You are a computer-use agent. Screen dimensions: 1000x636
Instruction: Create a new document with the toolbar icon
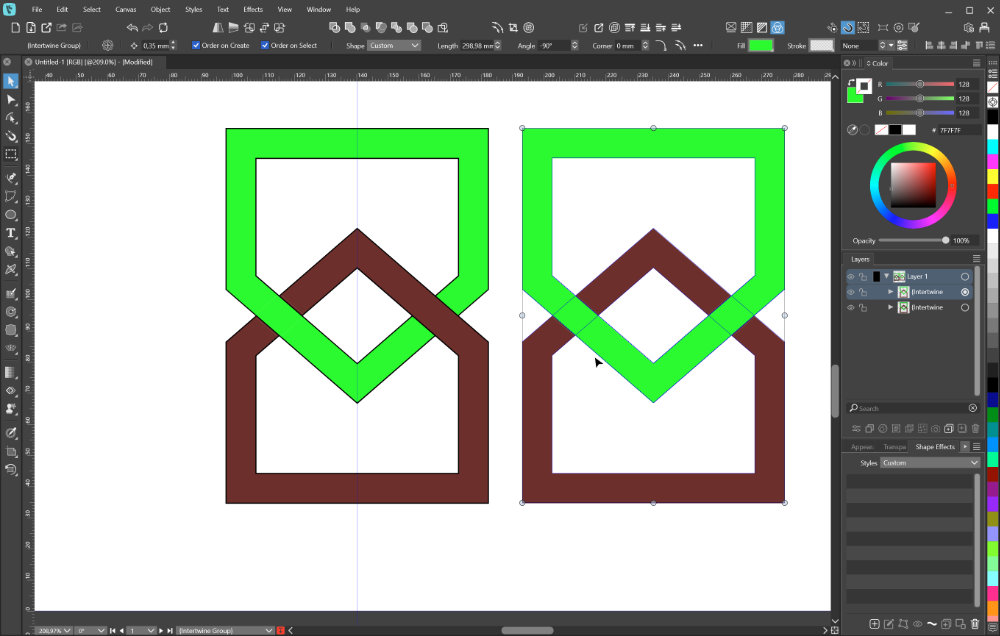point(15,28)
